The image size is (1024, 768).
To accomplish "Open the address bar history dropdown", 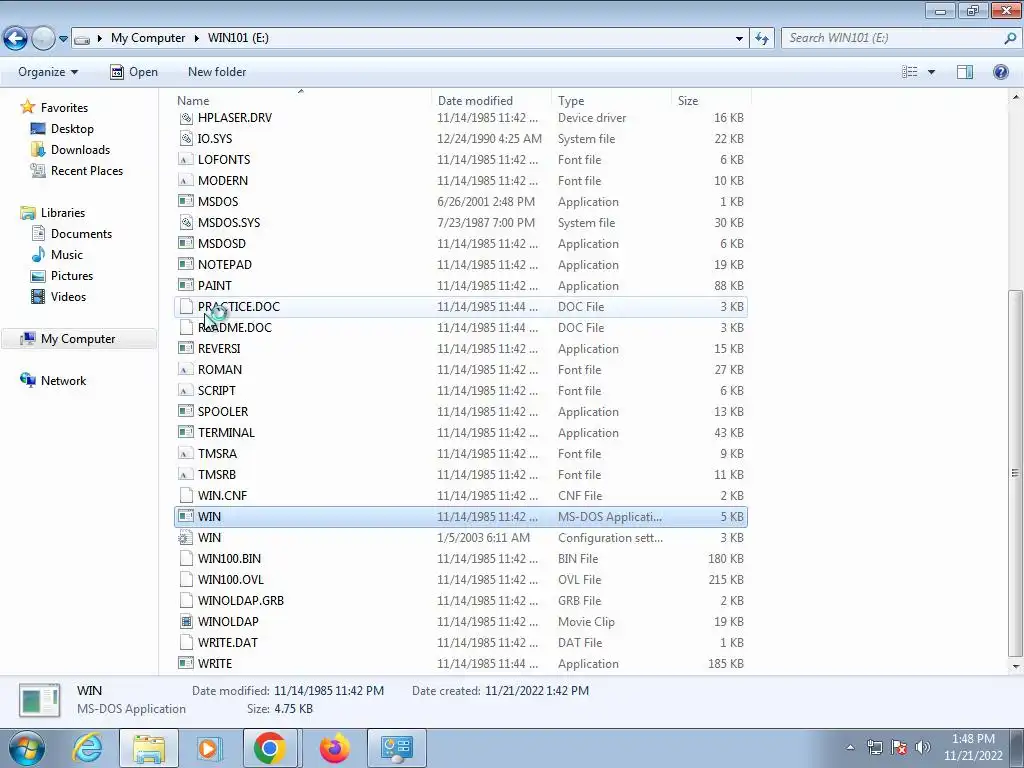I will tap(739, 39).
